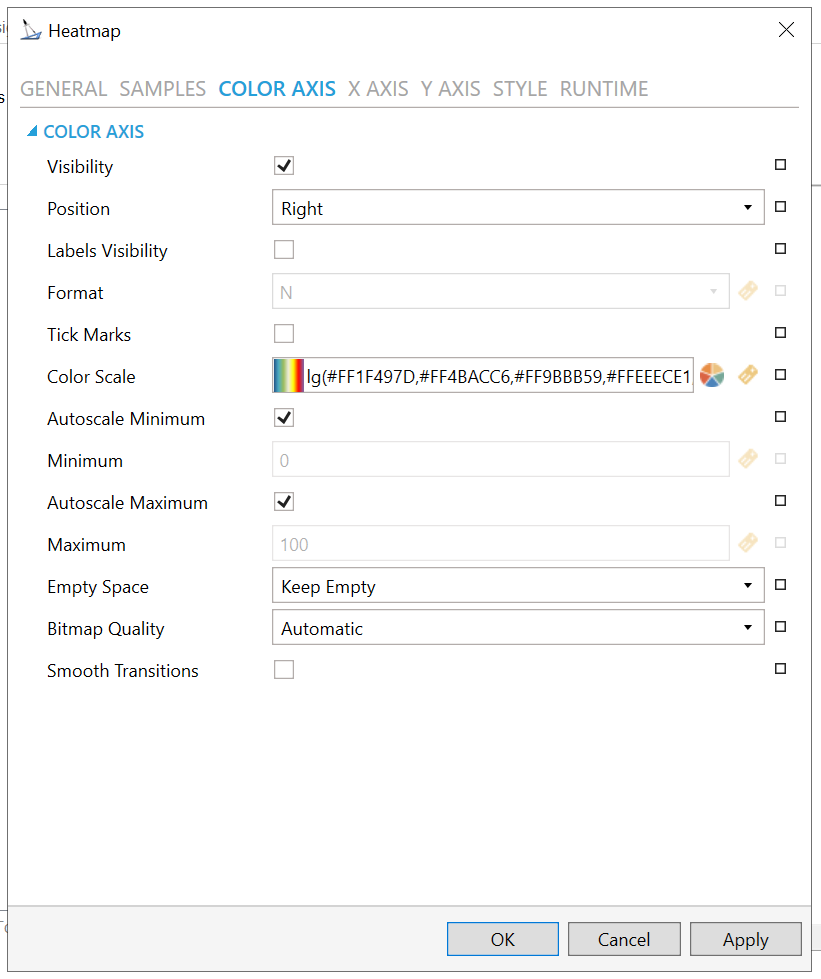This screenshot has height=979, width=821.
Task: Click the square marker beside Smooth Transitions
Action: 781,669
